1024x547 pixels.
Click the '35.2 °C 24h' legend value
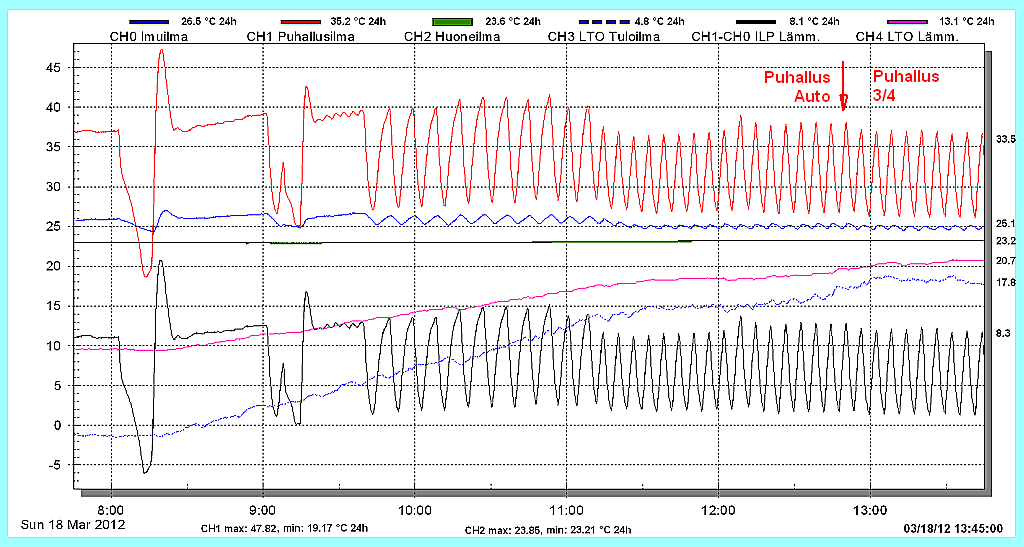pyautogui.click(x=359, y=22)
